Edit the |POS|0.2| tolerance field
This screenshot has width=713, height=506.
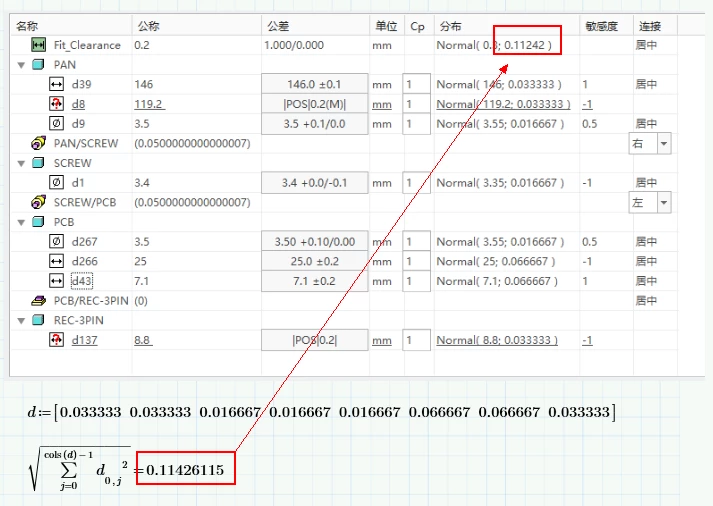(315, 340)
